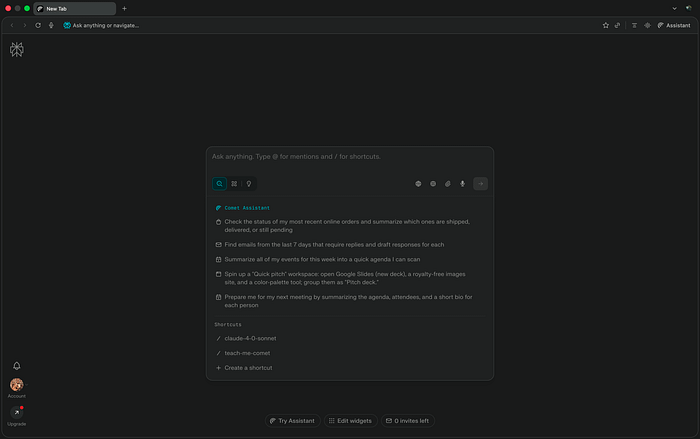Open the tab list dropdown chevron
The height and width of the screenshot is (439, 700).
(x=689, y=8)
